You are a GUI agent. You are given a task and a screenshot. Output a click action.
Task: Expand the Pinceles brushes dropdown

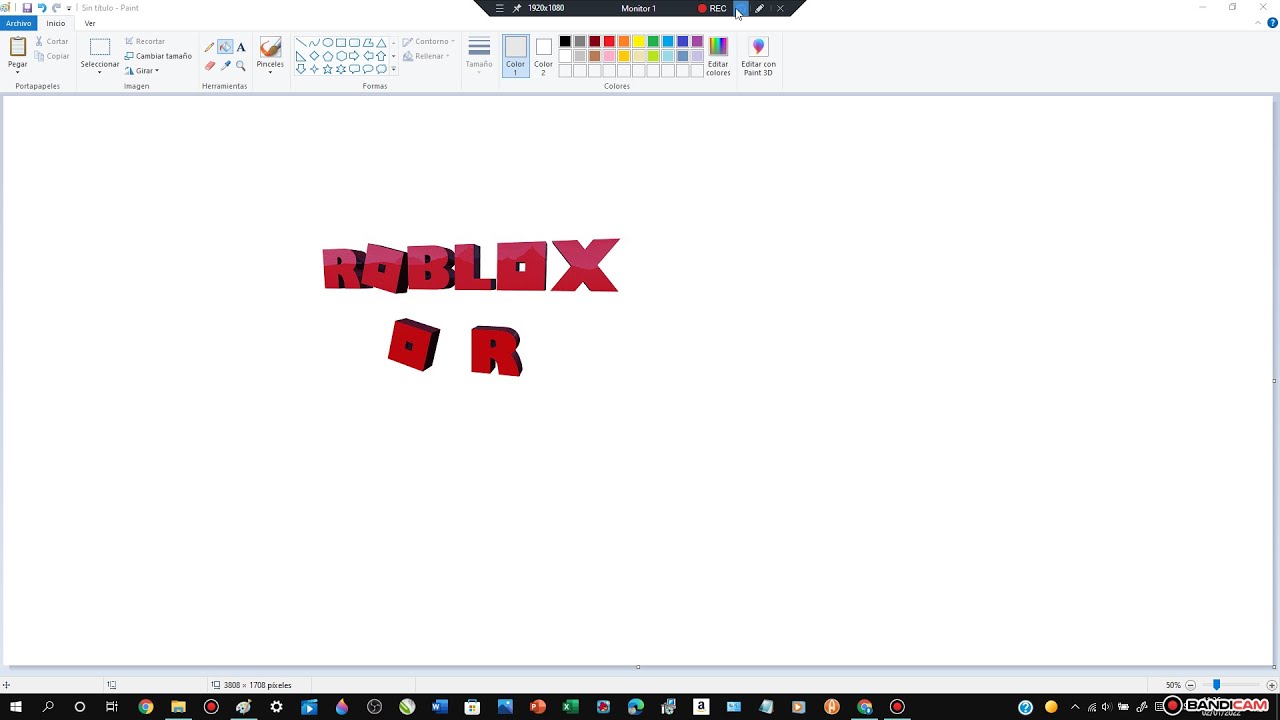click(270, 72)
